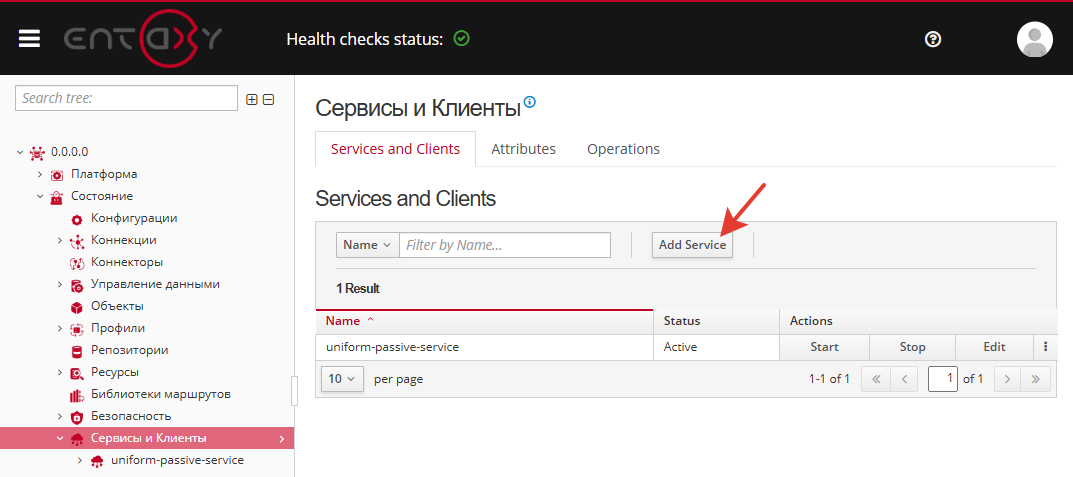Click the help question mark icon
Viewport: 1073px width, 477px height.
coord(933,39)
